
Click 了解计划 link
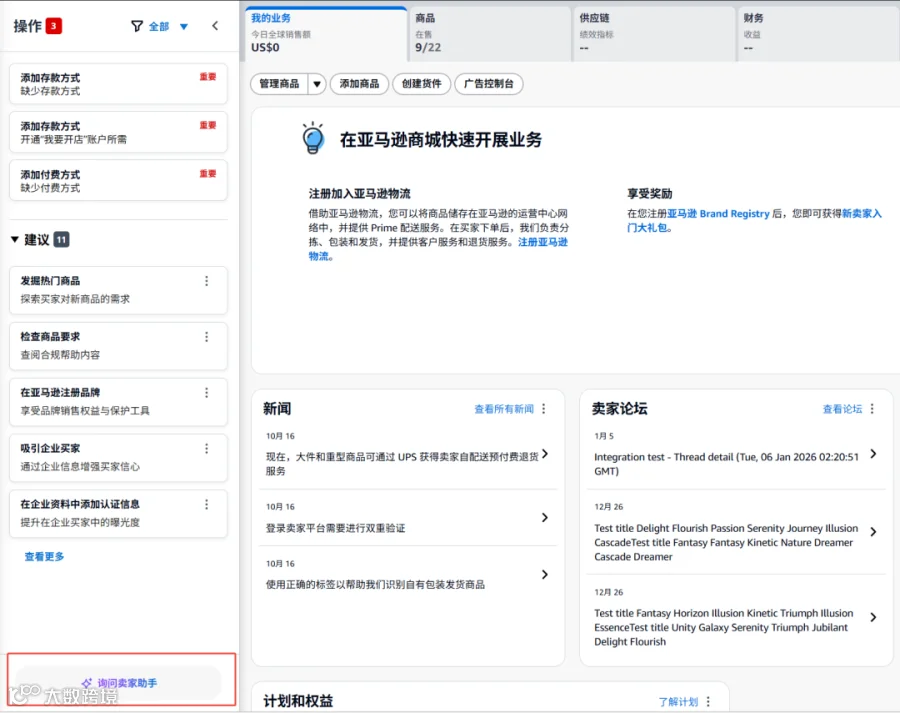coord(678,702)
